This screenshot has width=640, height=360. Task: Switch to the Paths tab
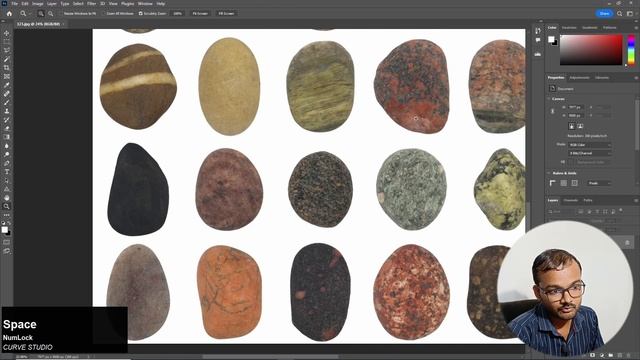point(588,200)
